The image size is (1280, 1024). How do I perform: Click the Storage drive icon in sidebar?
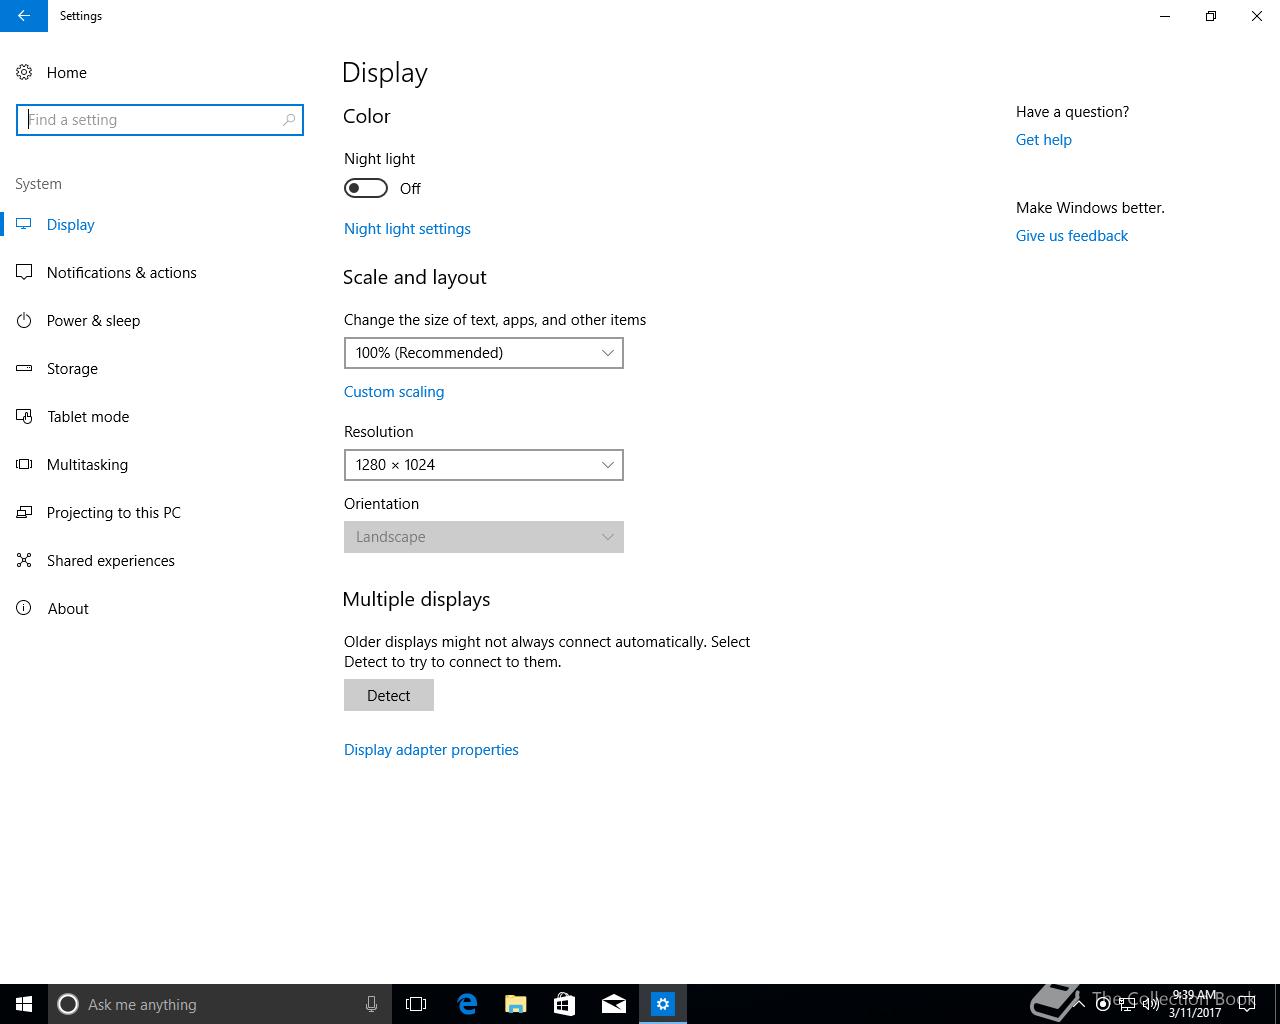click(24, 368)
